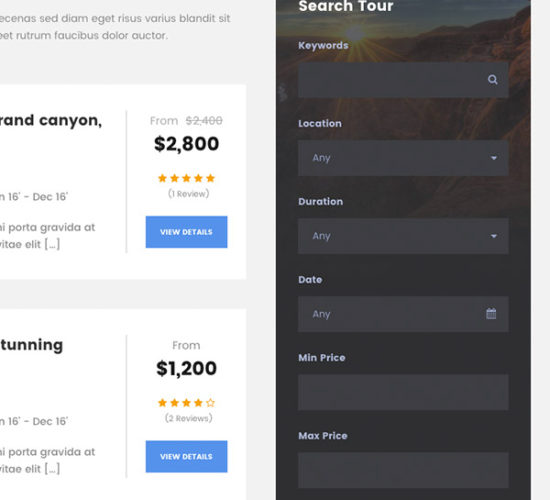Focus the Keywords search input
550x500 pixels.
point(403,80)
